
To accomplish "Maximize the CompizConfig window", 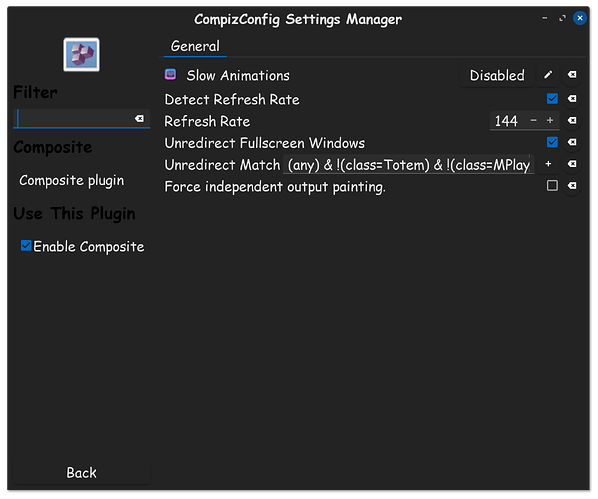I will (x=562, y=18).
